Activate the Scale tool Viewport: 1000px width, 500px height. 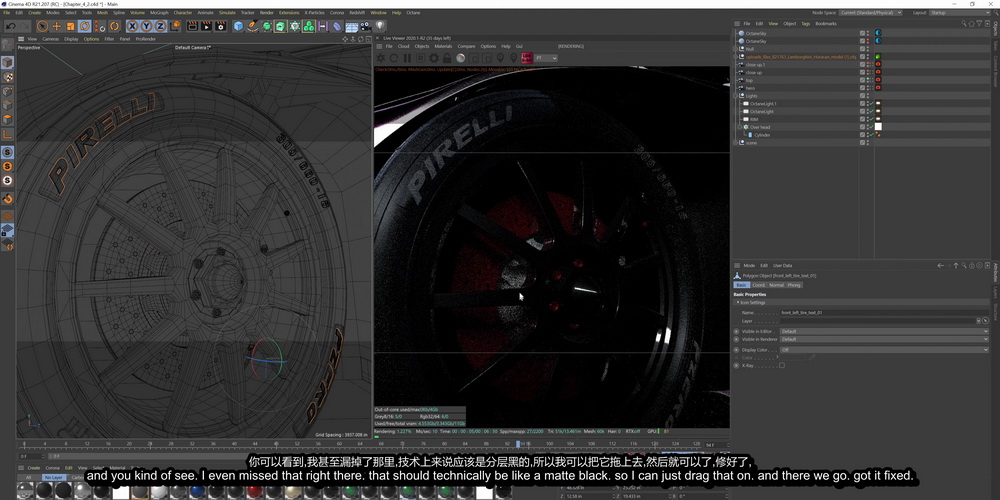(70, 26)
